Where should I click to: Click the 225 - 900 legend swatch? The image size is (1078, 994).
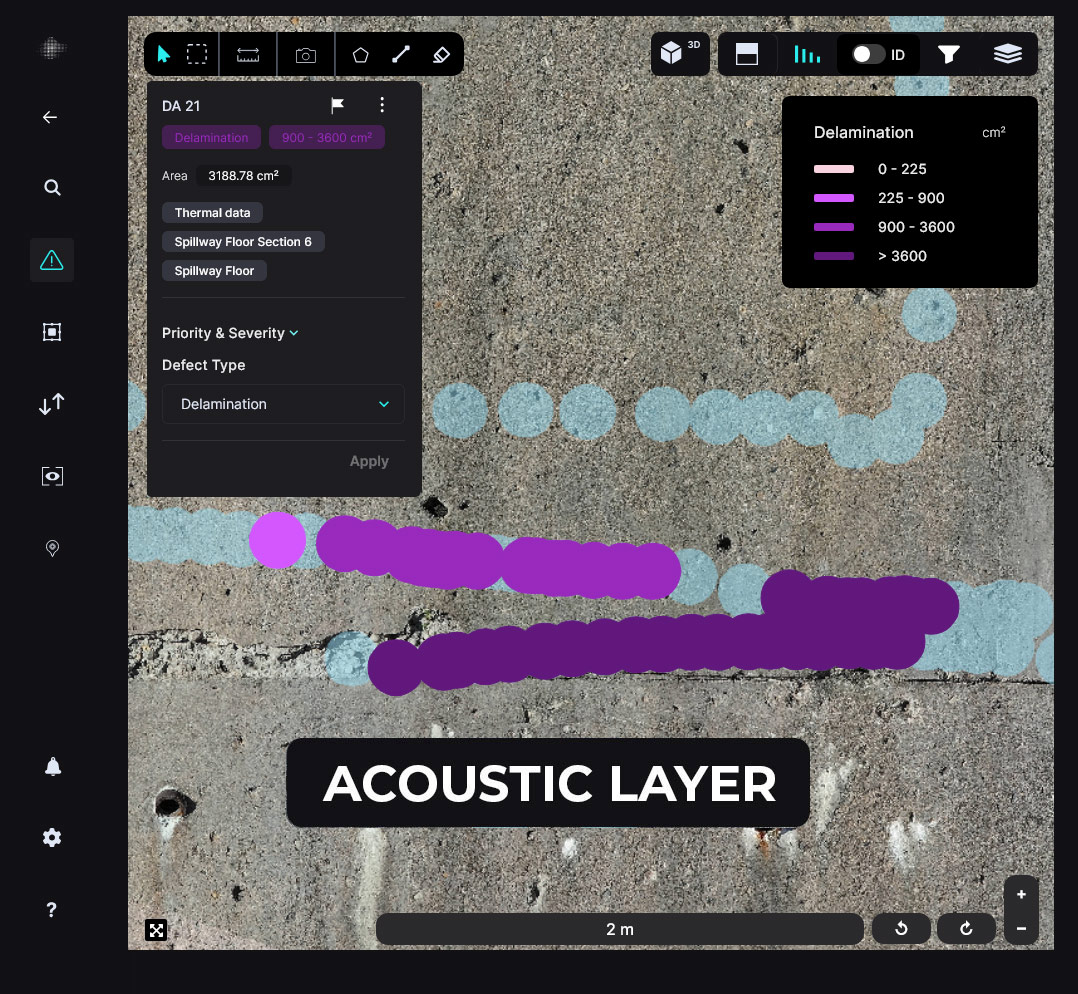coord(833,198)
